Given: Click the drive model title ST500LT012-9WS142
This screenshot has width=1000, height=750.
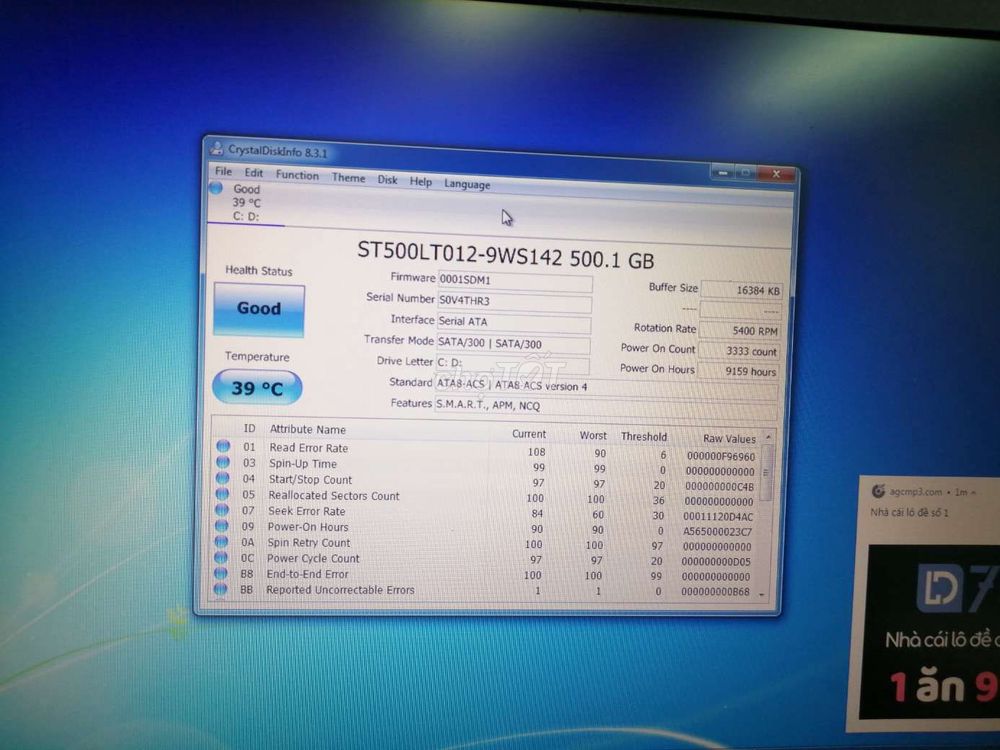Looking at the screenshot, I should click(x=460, y=254).
